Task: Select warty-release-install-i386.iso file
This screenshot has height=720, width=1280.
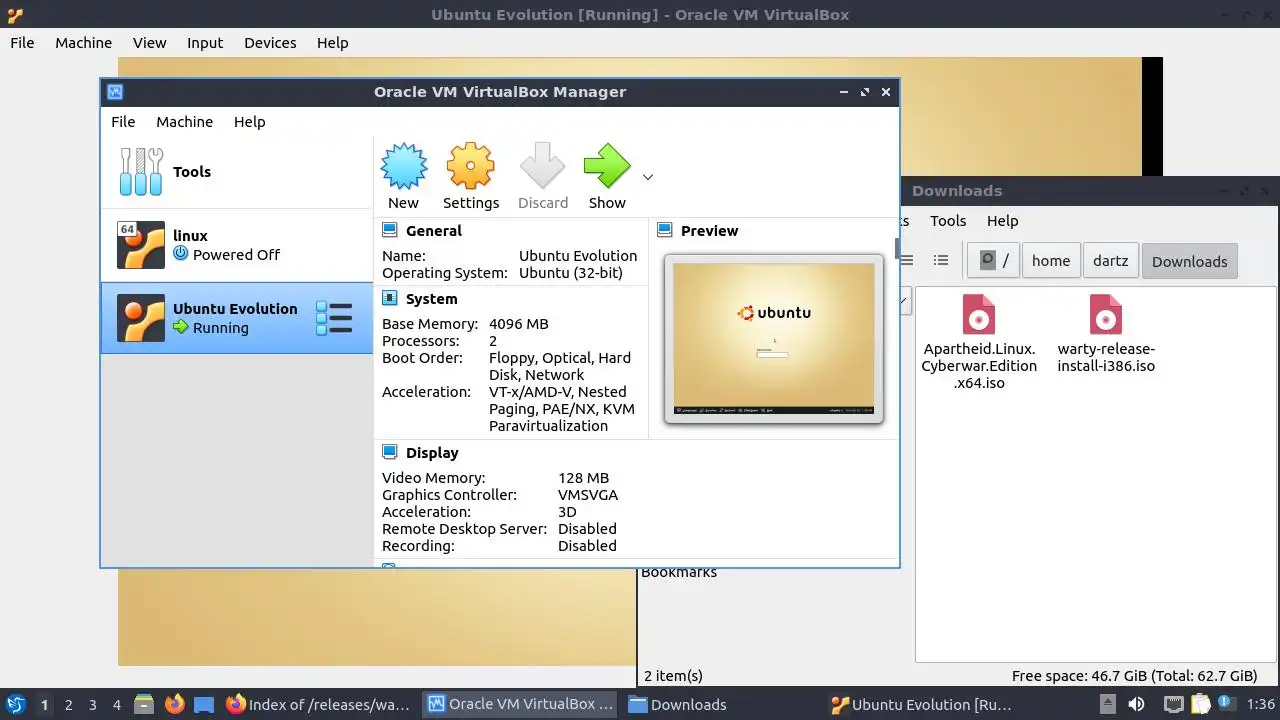Action: tap(1106, 334)
